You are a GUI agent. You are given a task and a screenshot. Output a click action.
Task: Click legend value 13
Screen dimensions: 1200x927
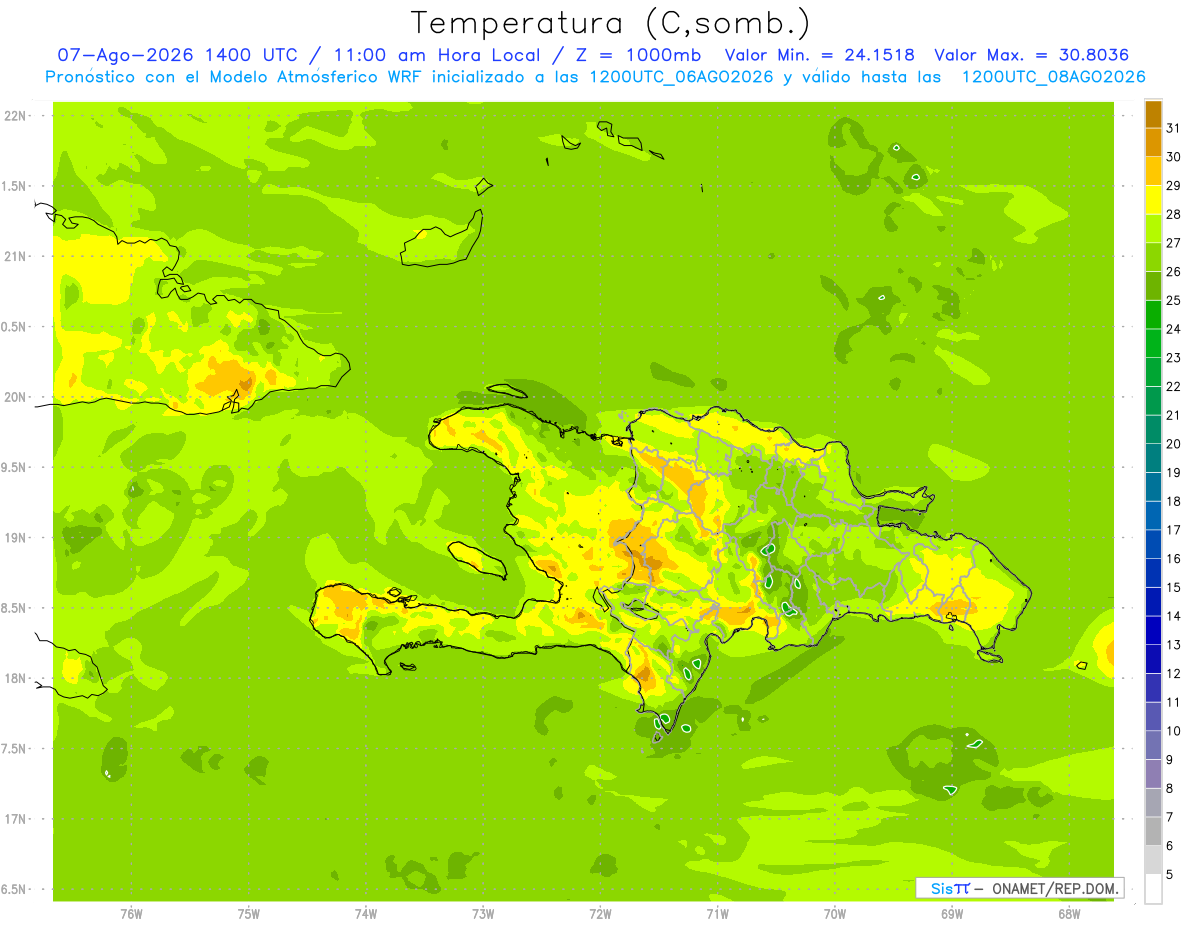point(1174,645)
